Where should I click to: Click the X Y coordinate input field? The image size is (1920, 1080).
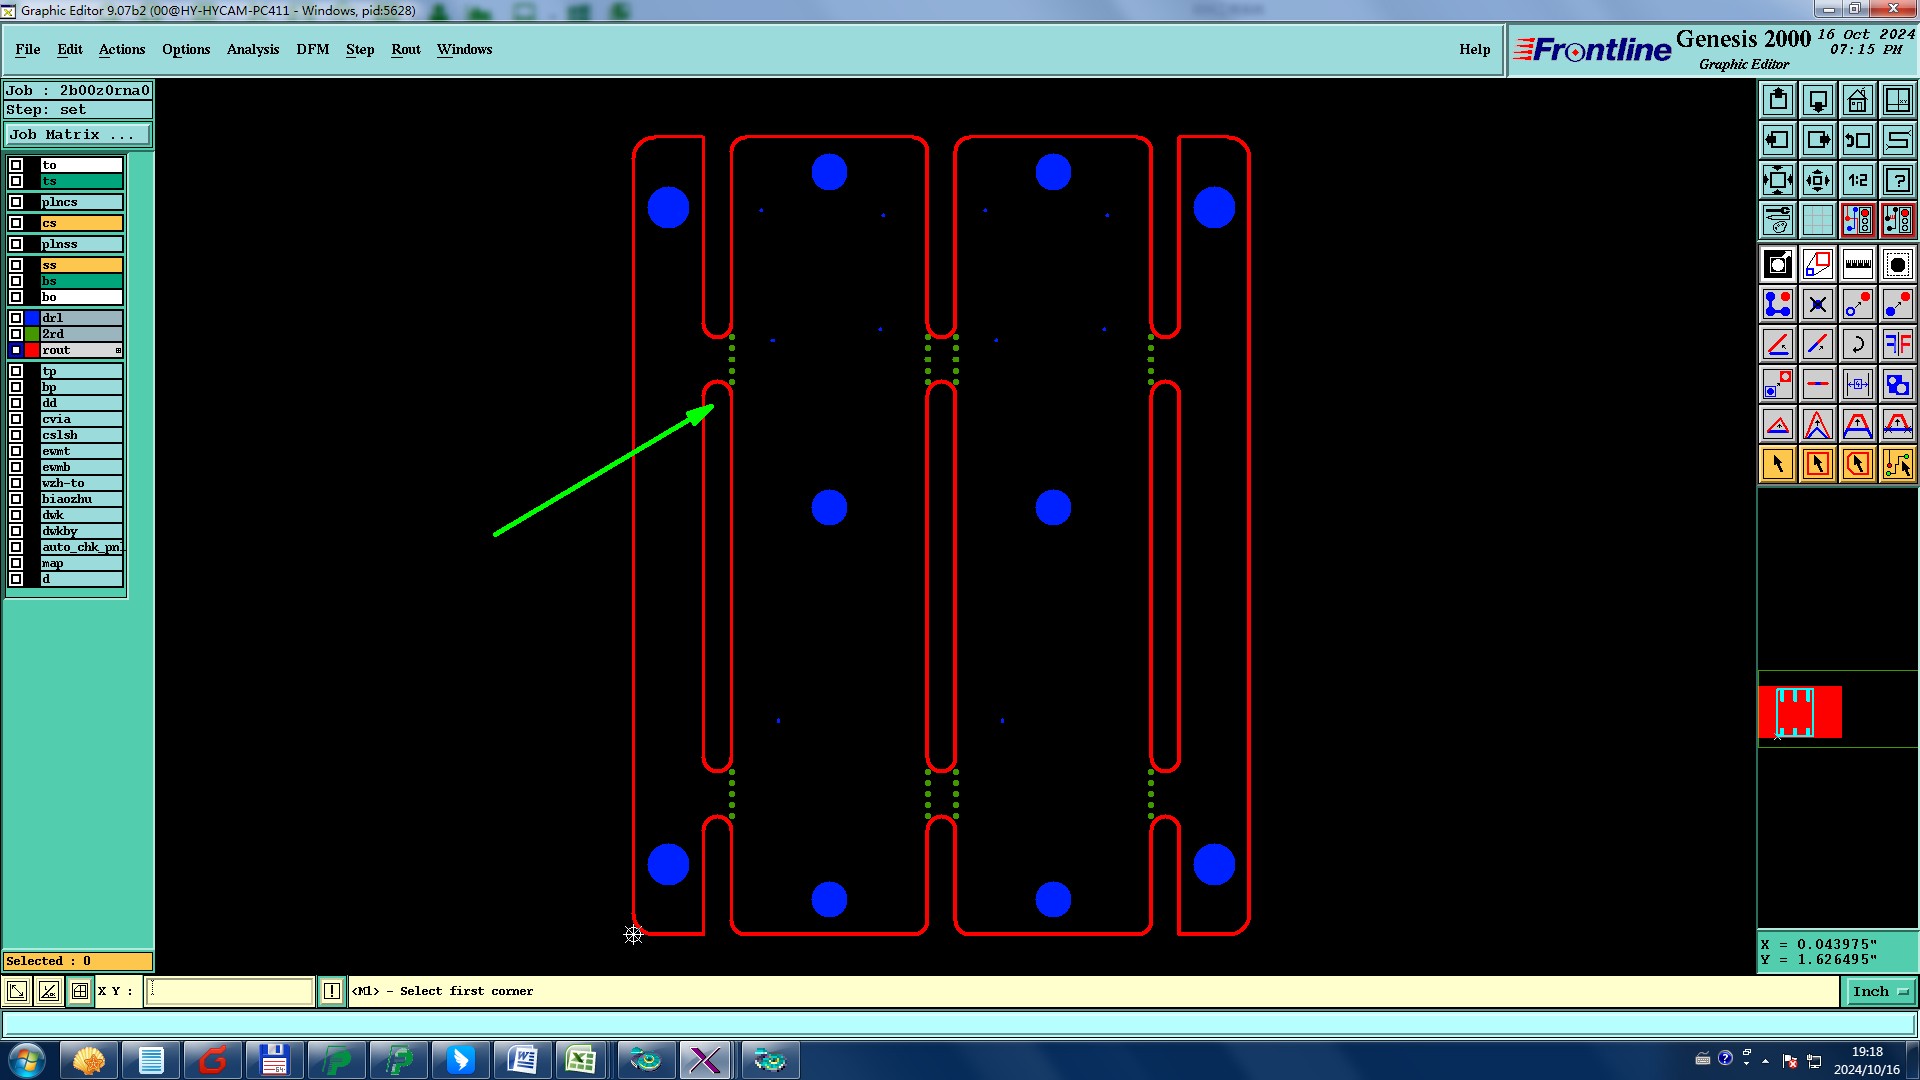(230, 991)
